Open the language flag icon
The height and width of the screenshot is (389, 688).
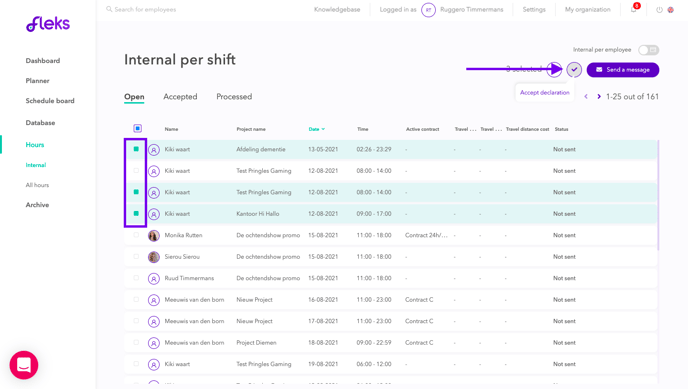tap(670, 10)
